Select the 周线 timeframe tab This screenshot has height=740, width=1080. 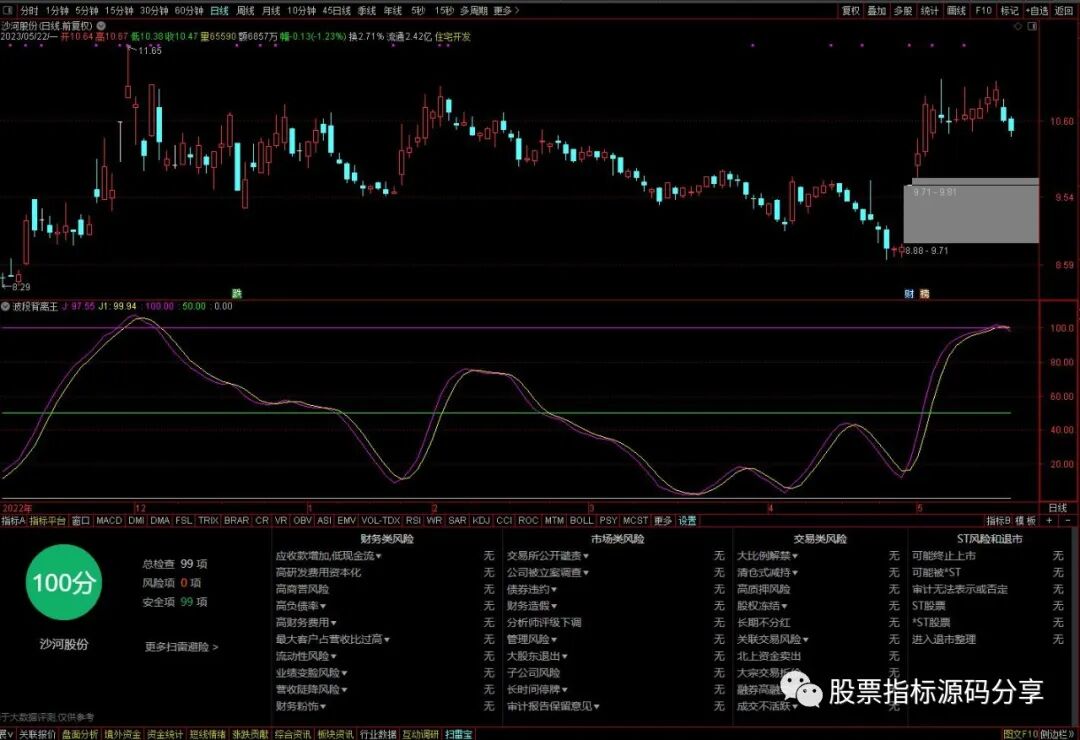(245, 10)
